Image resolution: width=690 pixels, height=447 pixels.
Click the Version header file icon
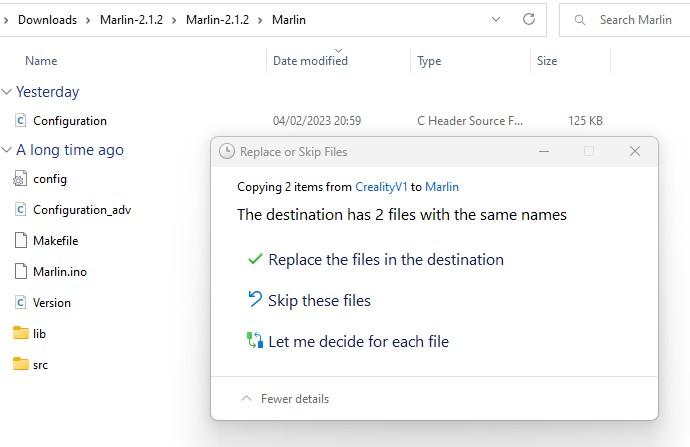click(x=21, y=303)
